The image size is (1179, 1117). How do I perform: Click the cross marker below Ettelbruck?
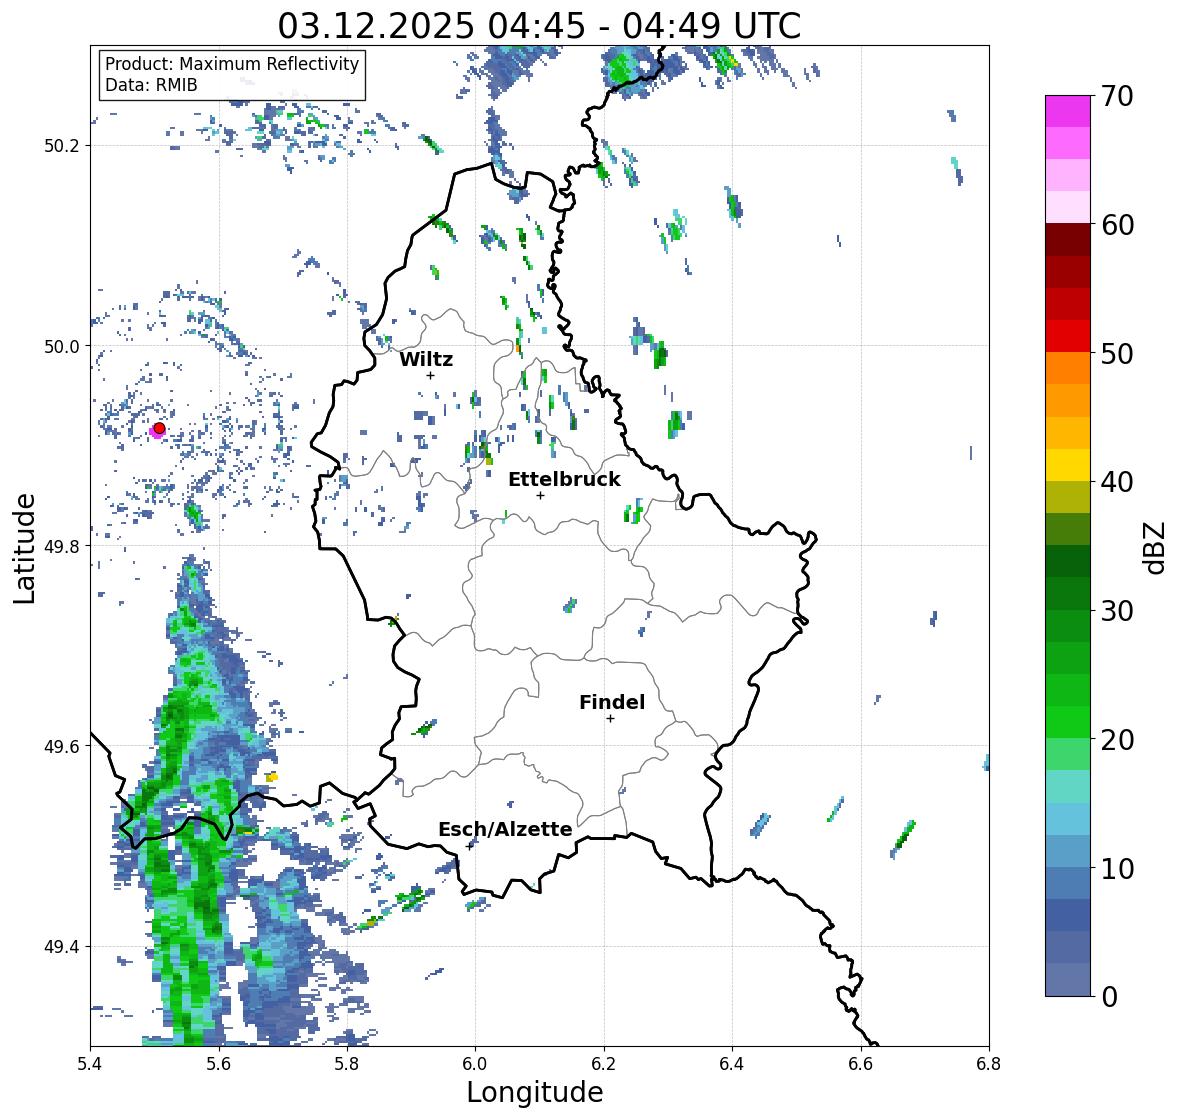coord(540,495)
